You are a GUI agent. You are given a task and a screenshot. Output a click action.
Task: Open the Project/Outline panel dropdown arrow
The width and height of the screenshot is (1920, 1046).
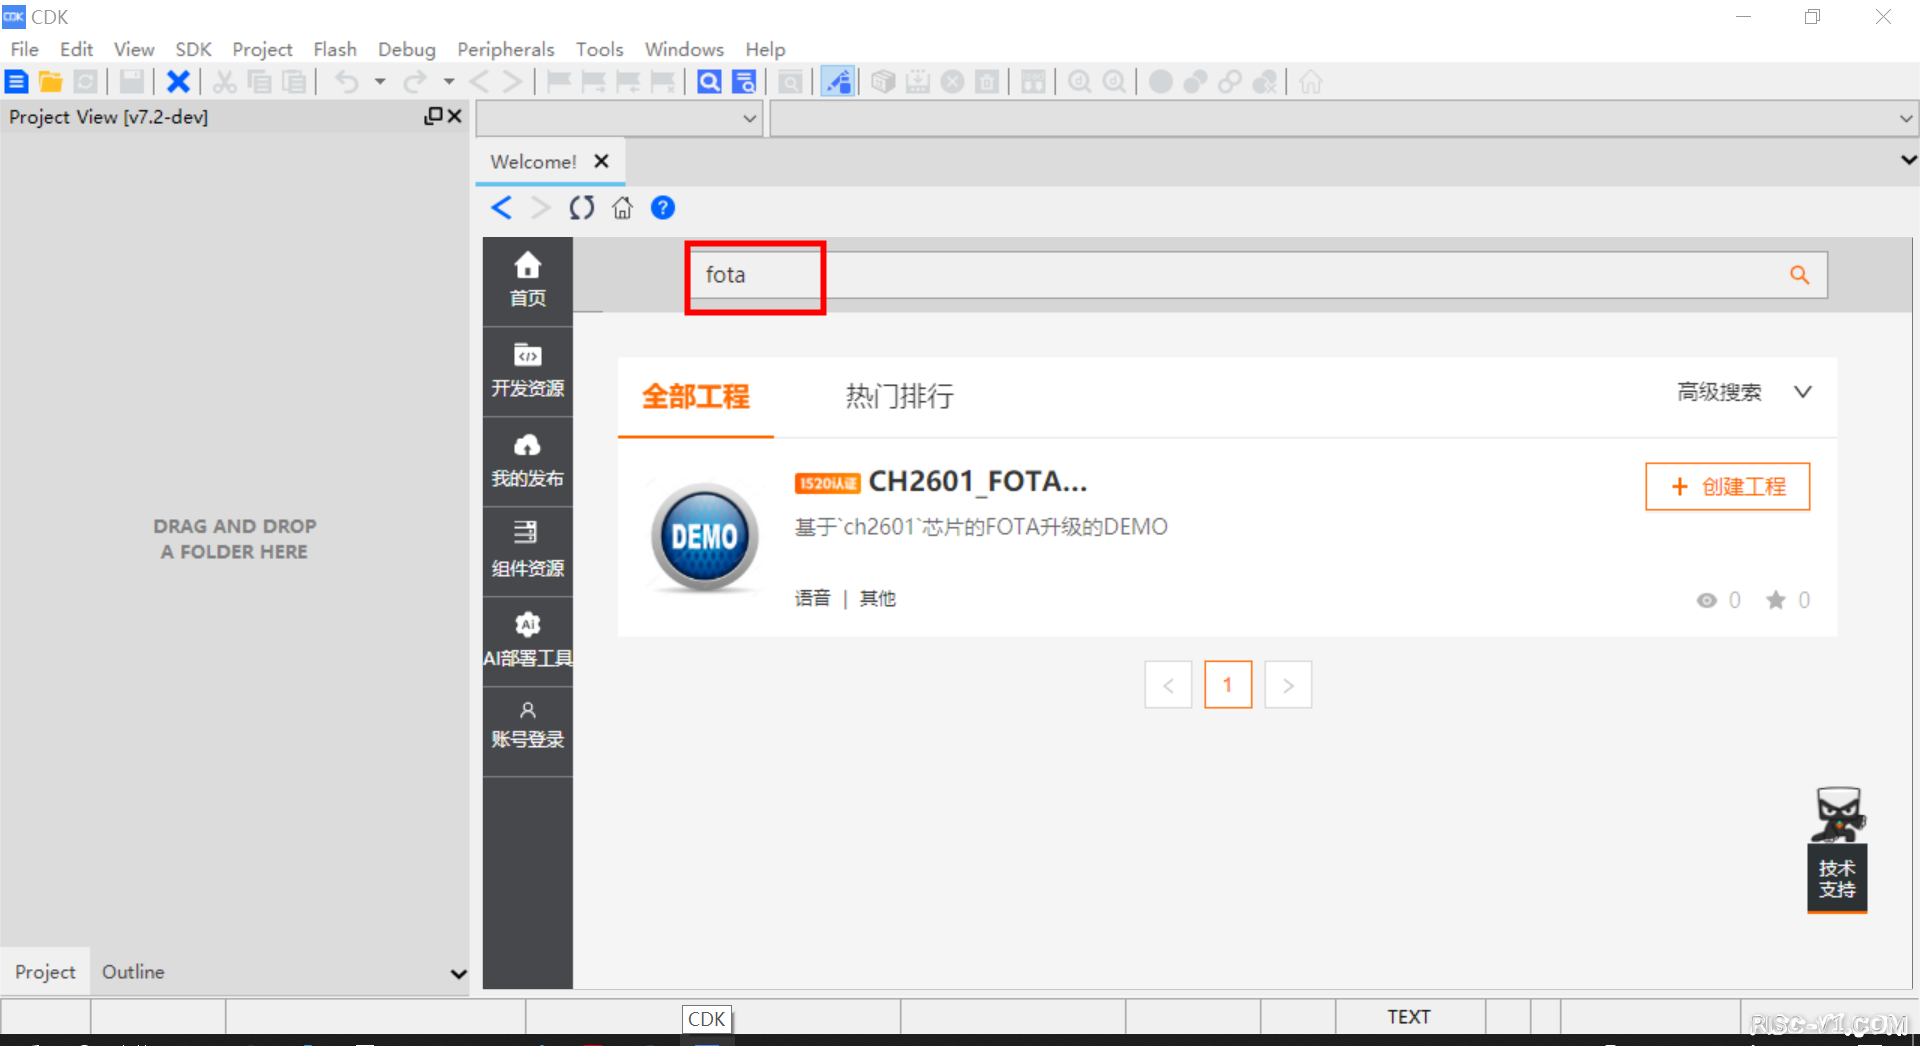click(458, 973)
